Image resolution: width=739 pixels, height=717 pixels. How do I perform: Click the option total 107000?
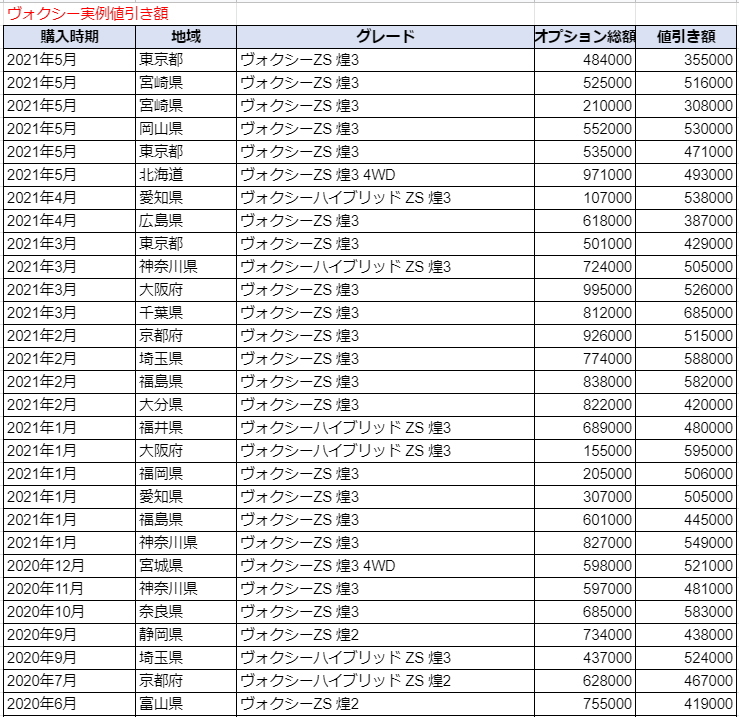coord(585,198)
